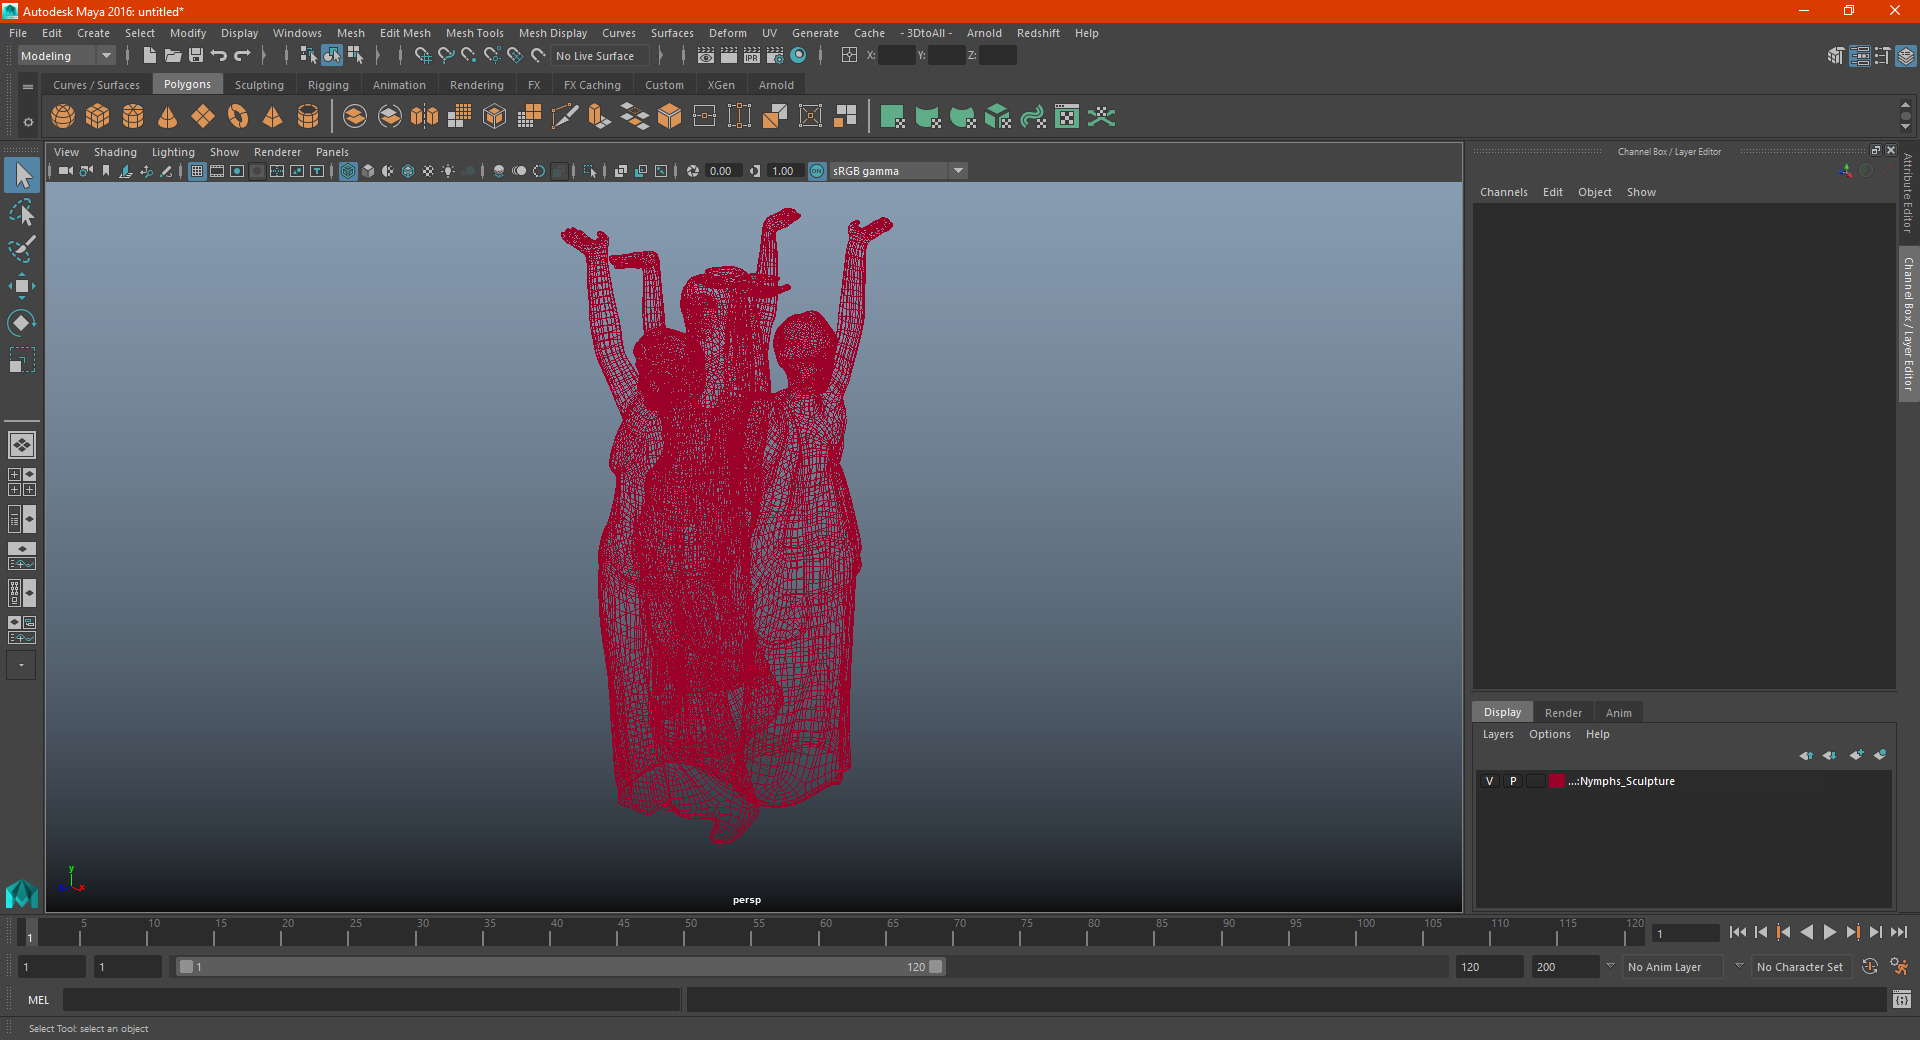Click the time range slider bar
The width and height of the screenshot is (1920, 1040).
tap(560, 967)
